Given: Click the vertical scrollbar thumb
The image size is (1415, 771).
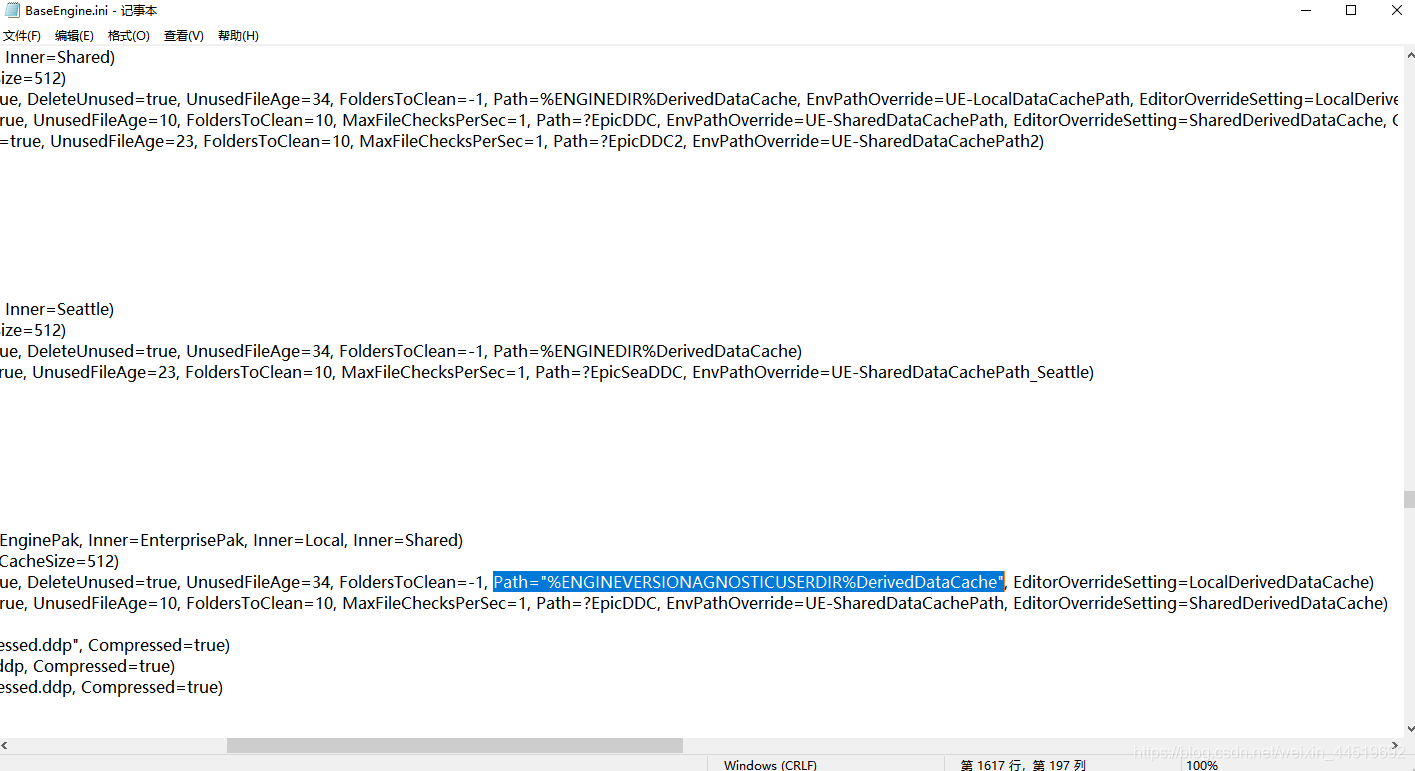Looking at the screenshot, I should [x=1408, y=500].
